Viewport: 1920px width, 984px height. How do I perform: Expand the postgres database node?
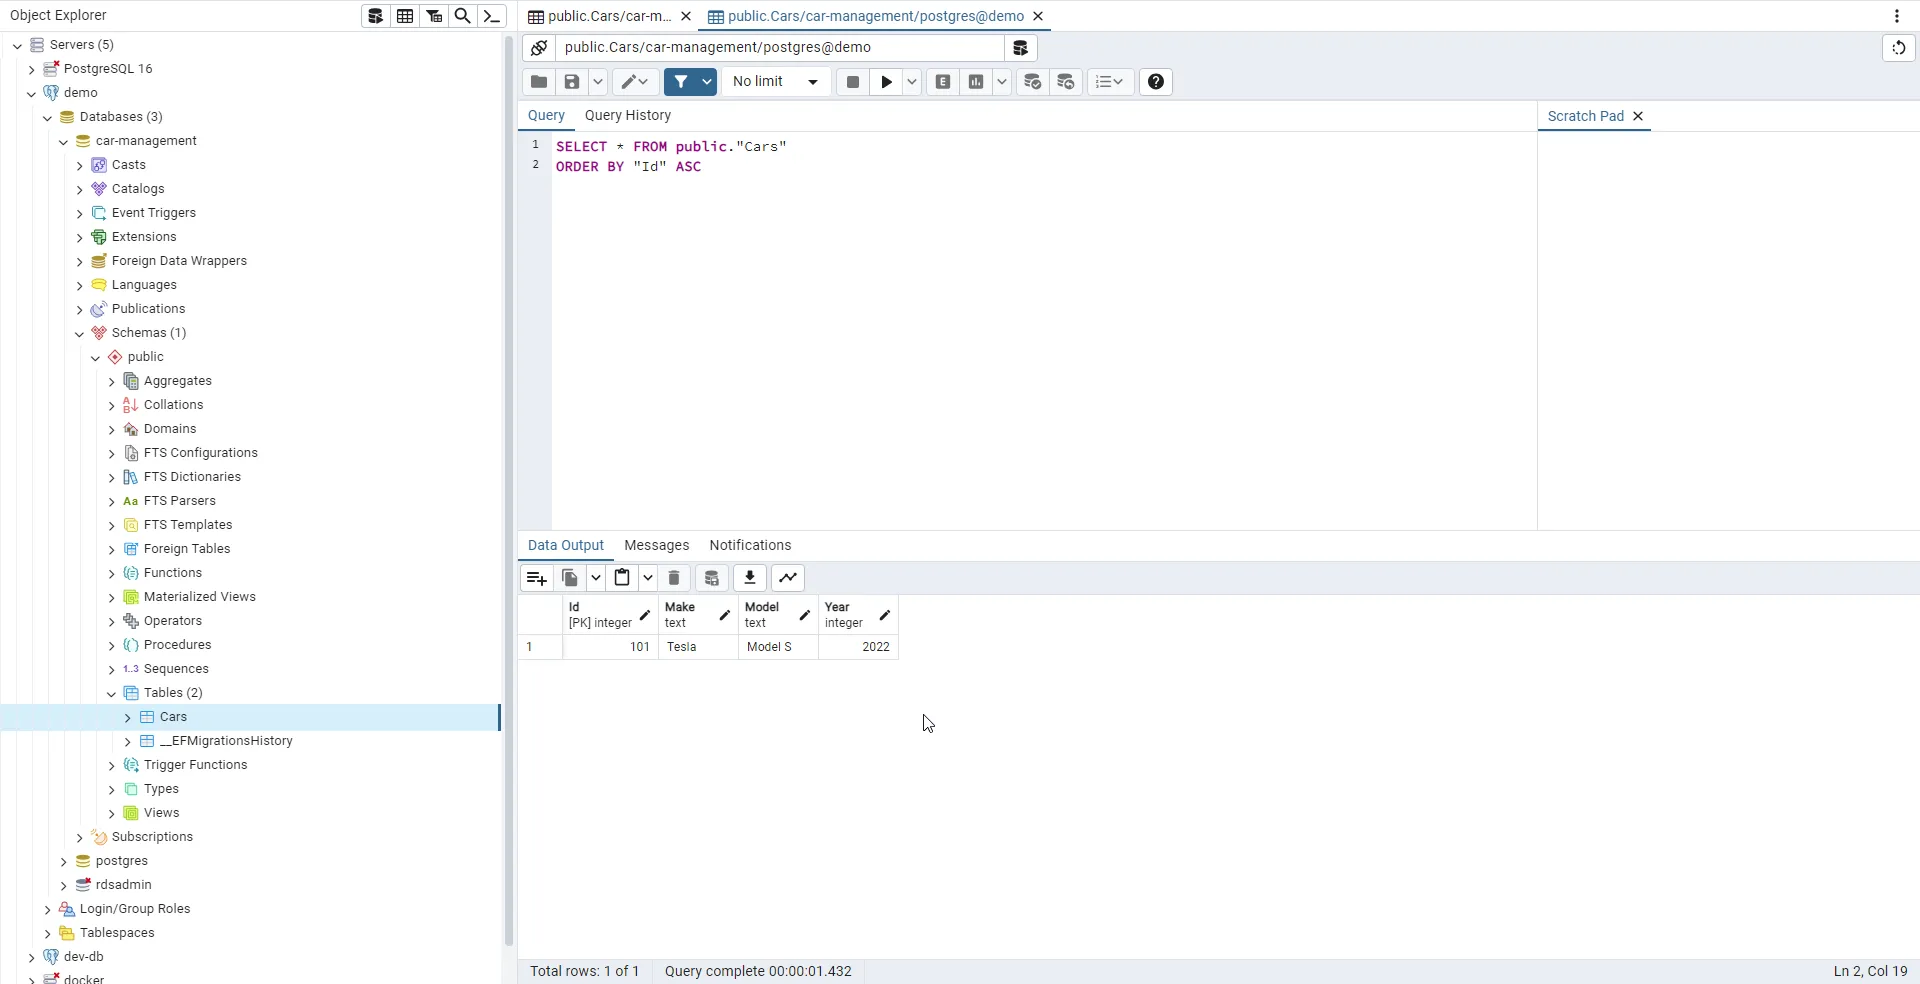[x=63, y=861]
